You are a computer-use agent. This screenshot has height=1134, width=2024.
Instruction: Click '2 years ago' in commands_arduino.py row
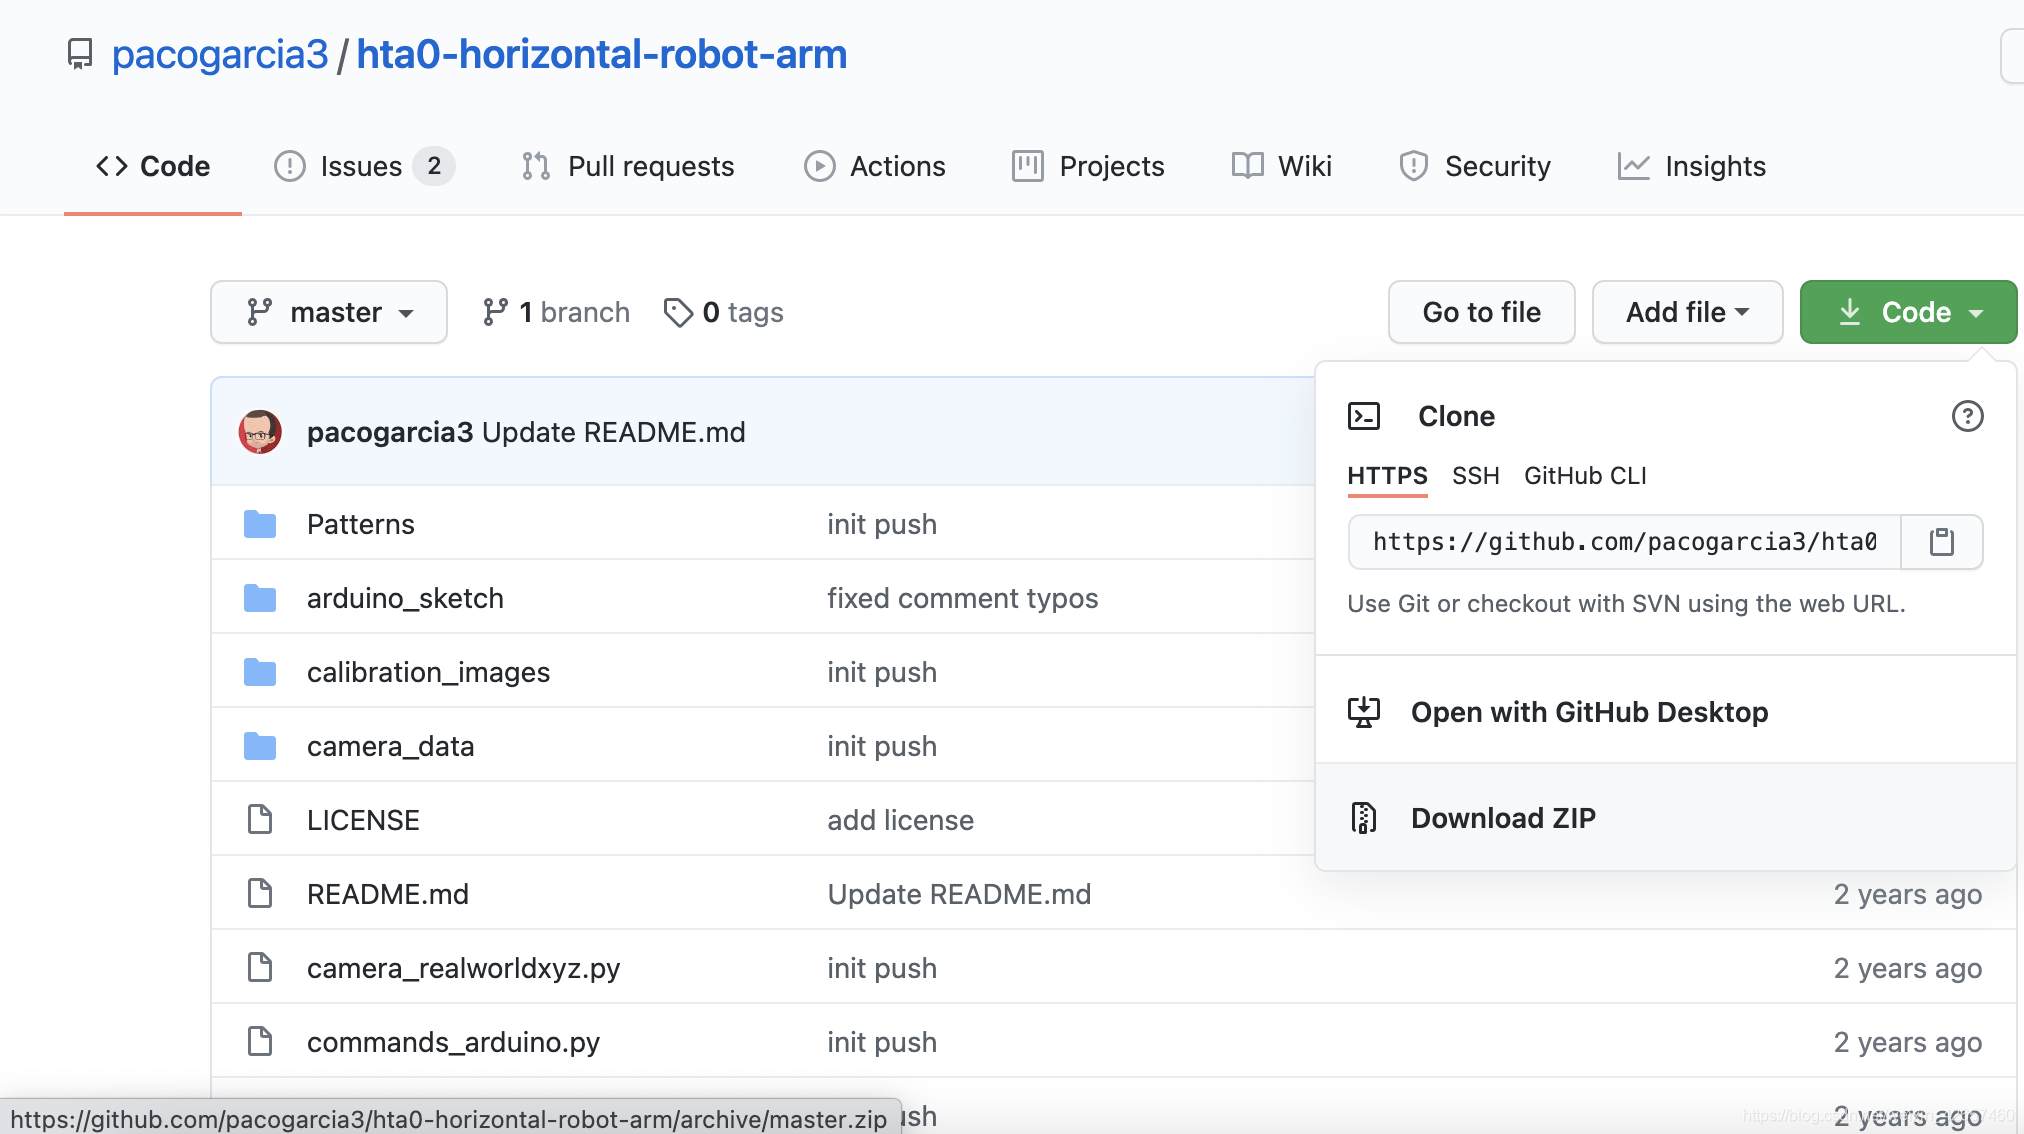point(1908,1042)
